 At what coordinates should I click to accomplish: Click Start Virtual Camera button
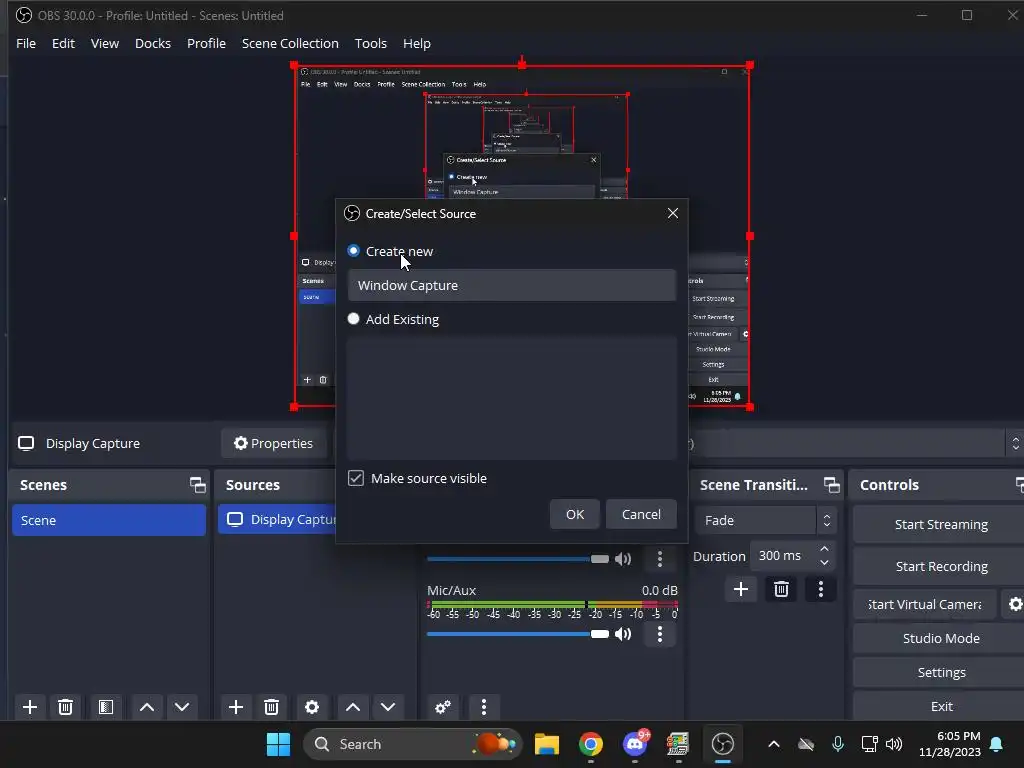click(x=925, y=604)
